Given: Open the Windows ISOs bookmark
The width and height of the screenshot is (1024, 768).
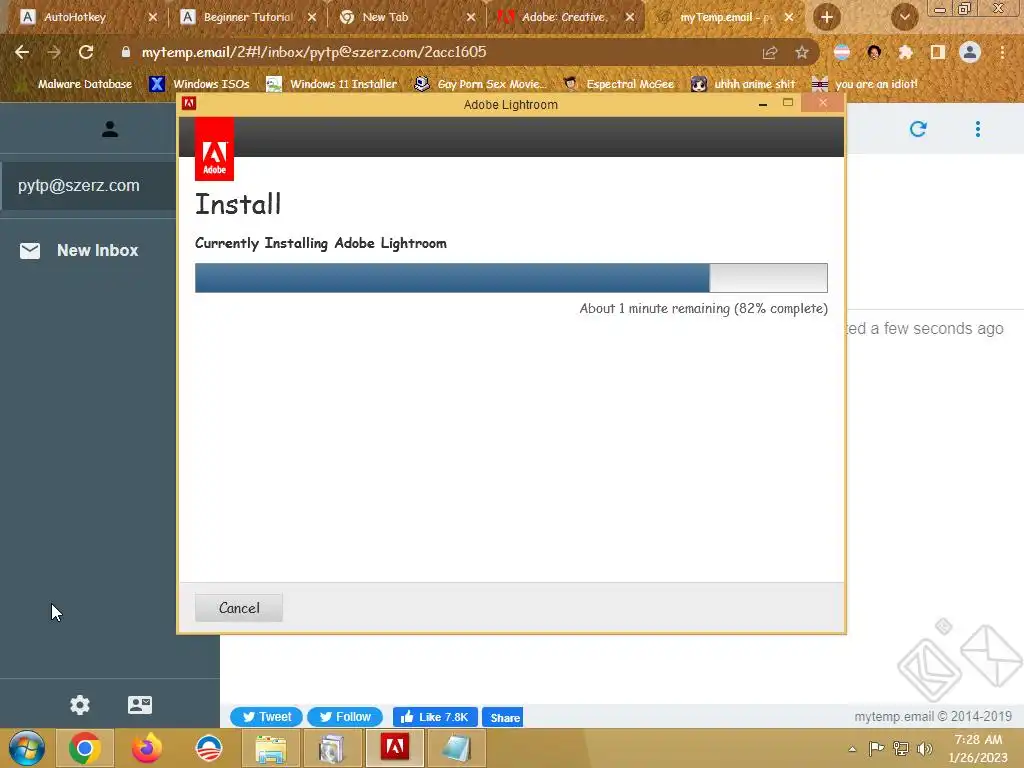Looking at the screenshot, I should (x=200, y=84).
